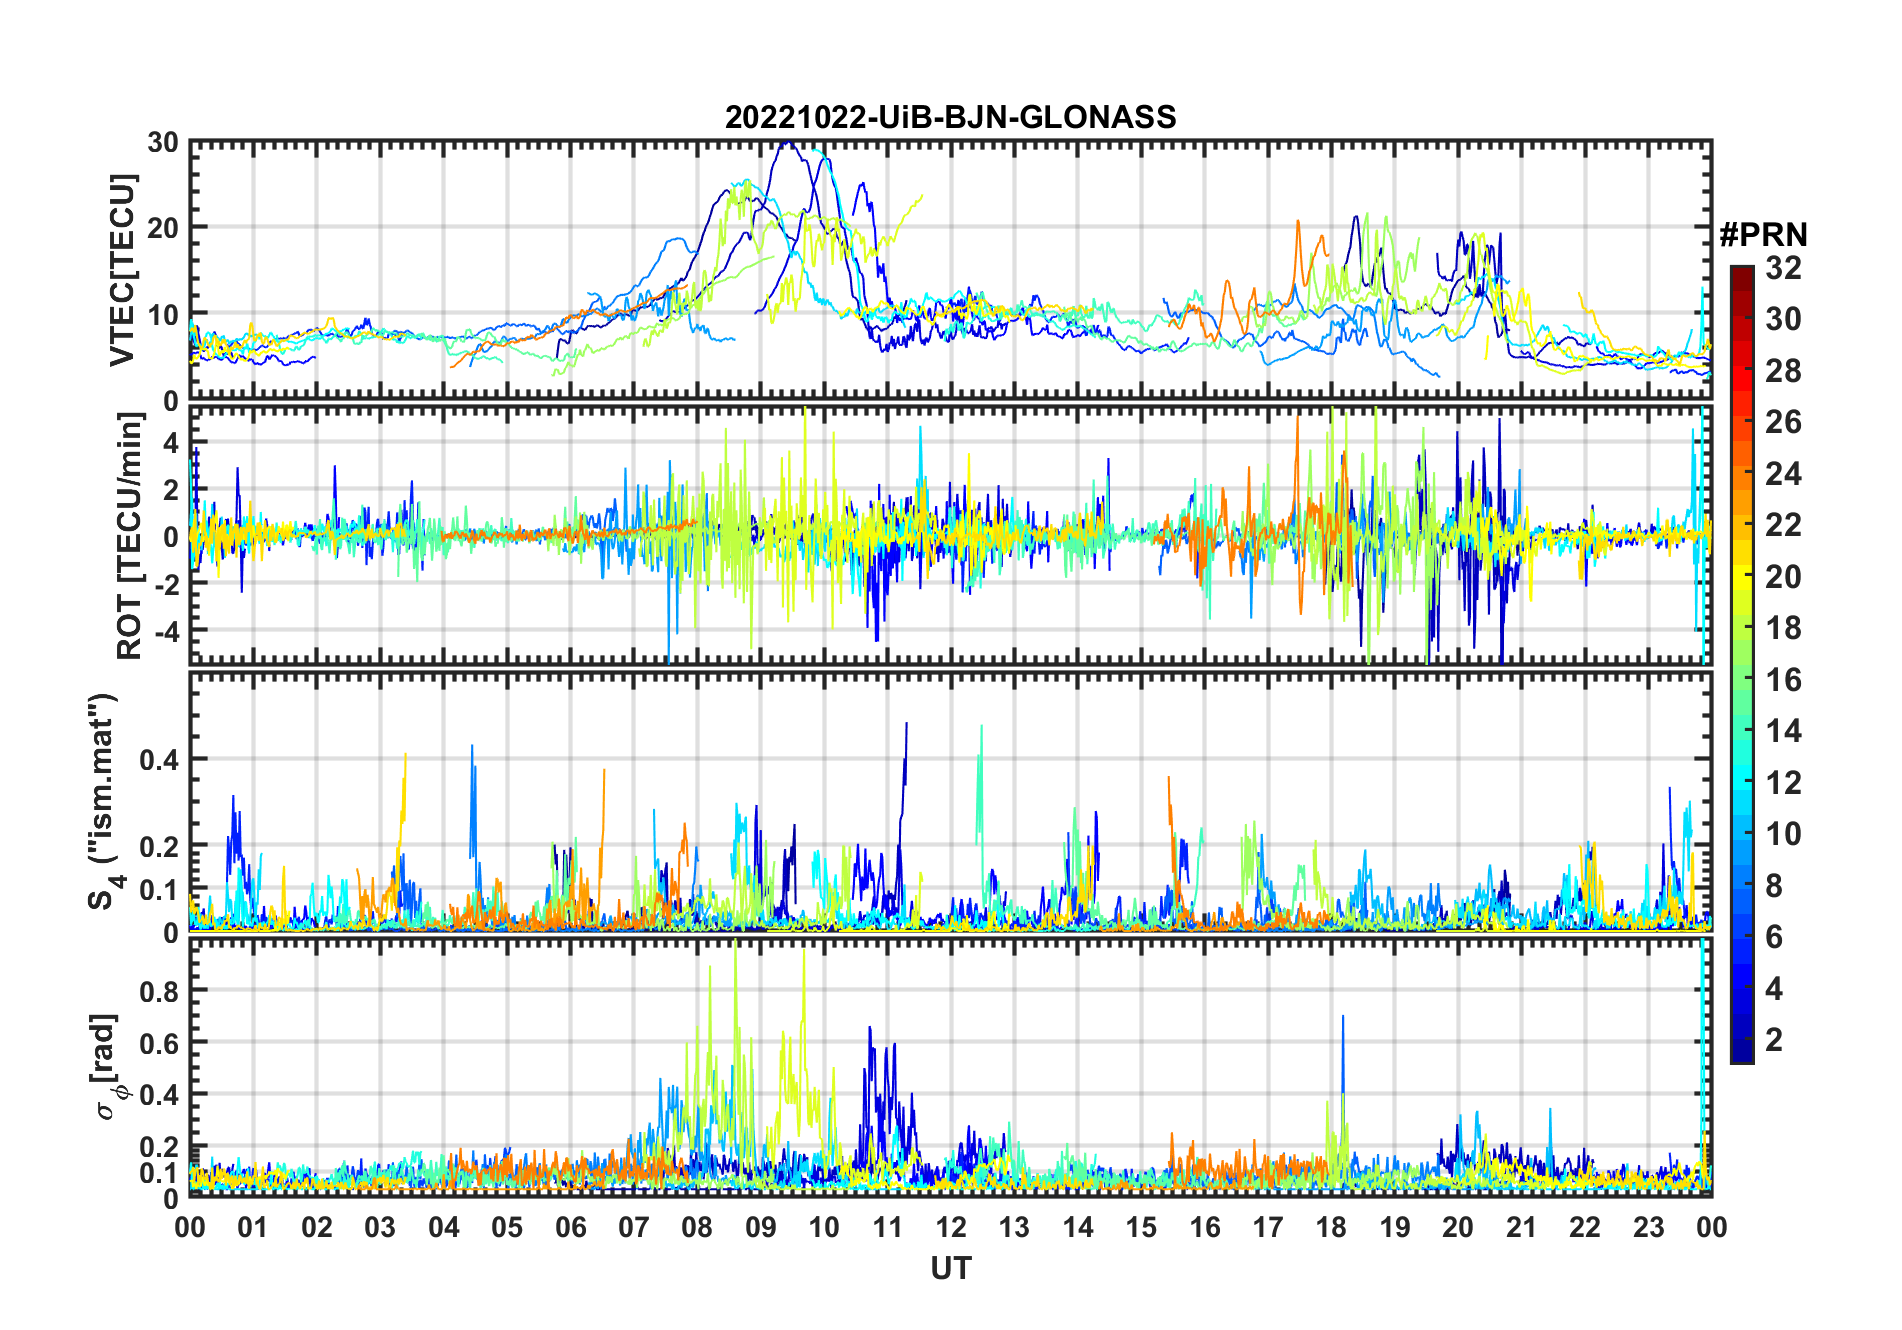Click the S4 axis label
This screenshot has height=1330, width=1902.
click(x=103, y=801)
